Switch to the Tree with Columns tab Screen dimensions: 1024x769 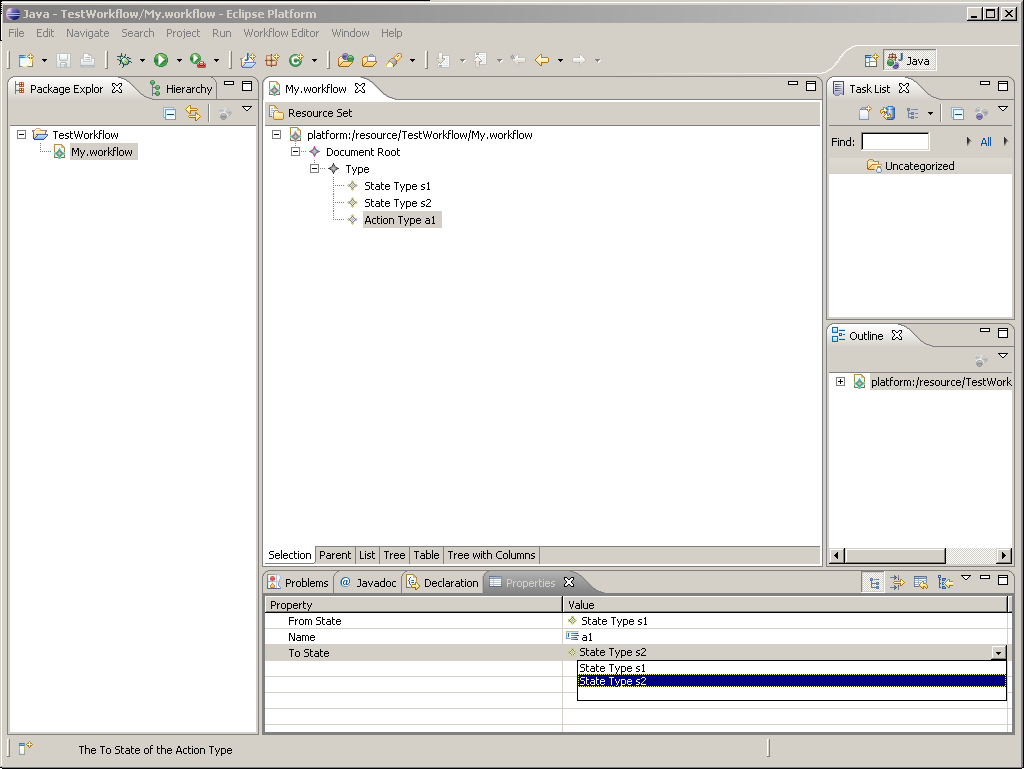coord(491,555)
